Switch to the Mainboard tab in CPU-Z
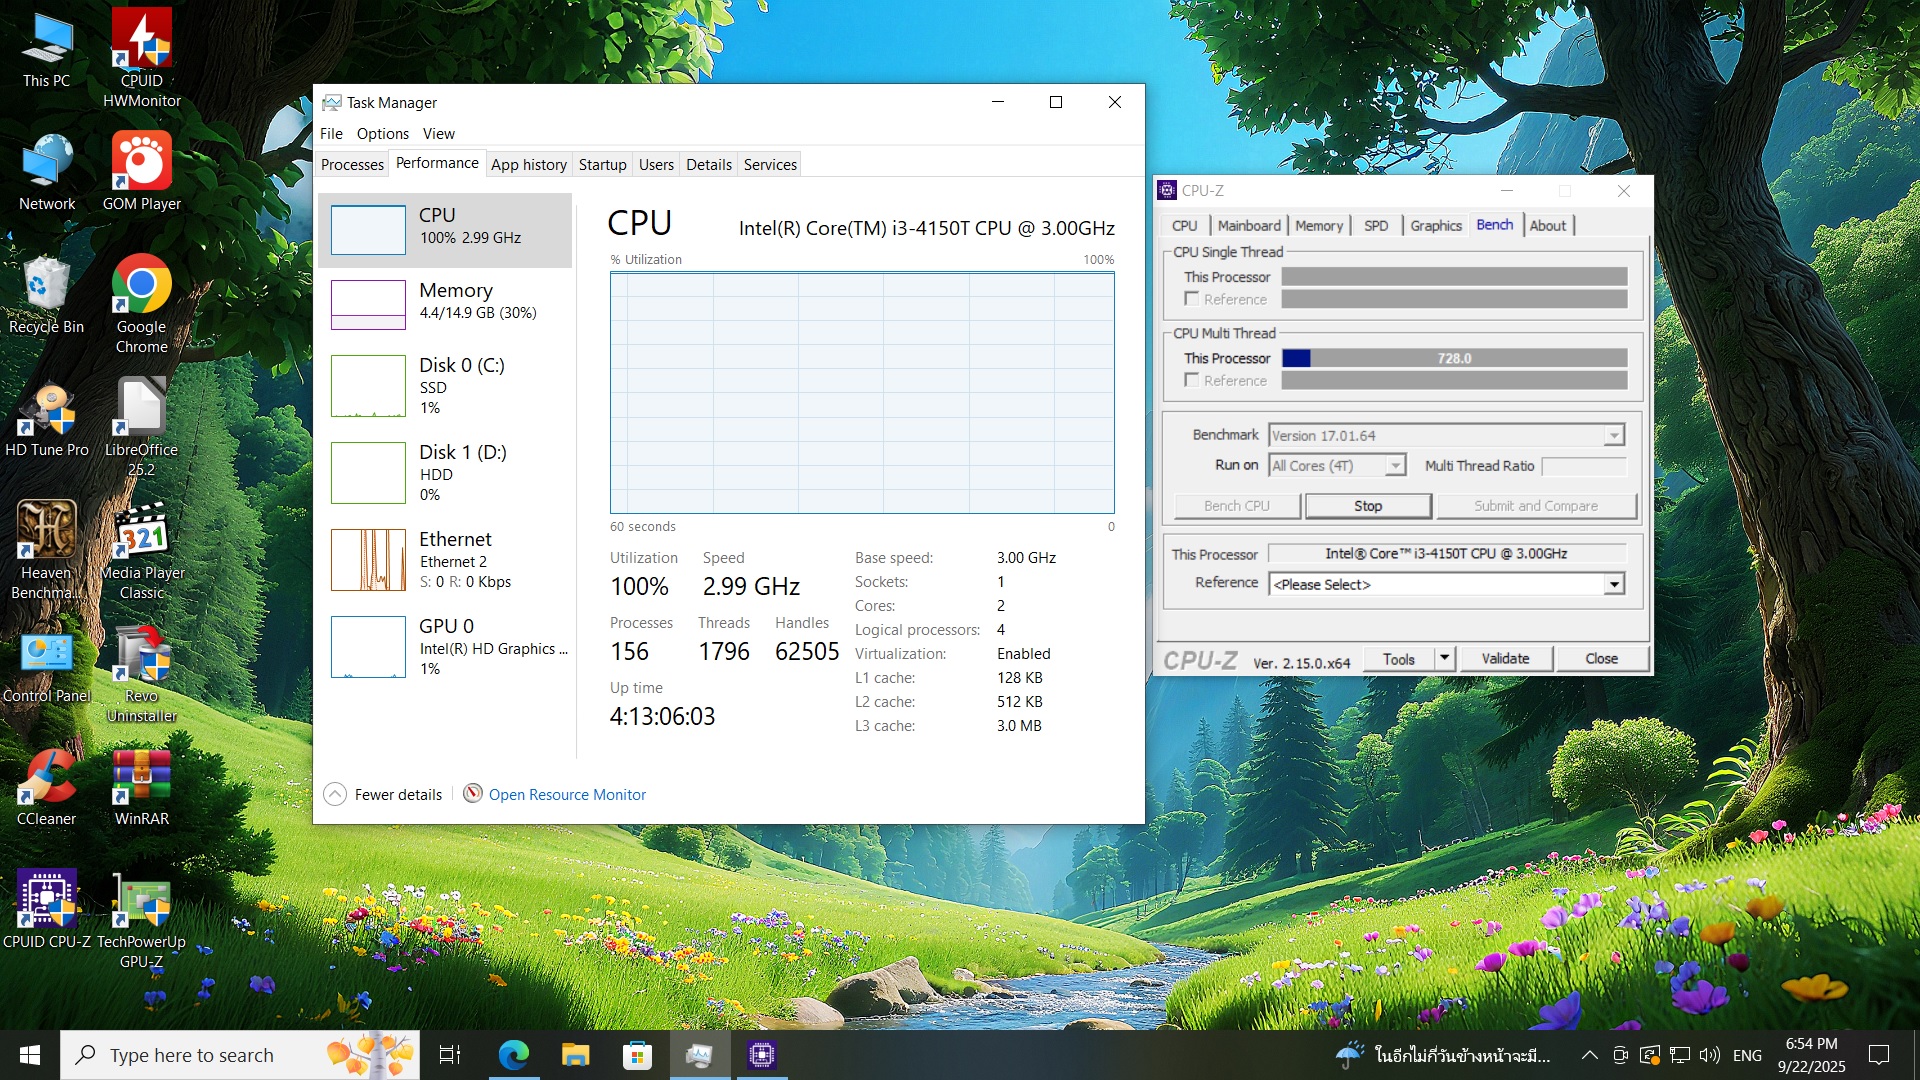The height and width of the screenshot is (1080, 1920). tap(1248, 226)
